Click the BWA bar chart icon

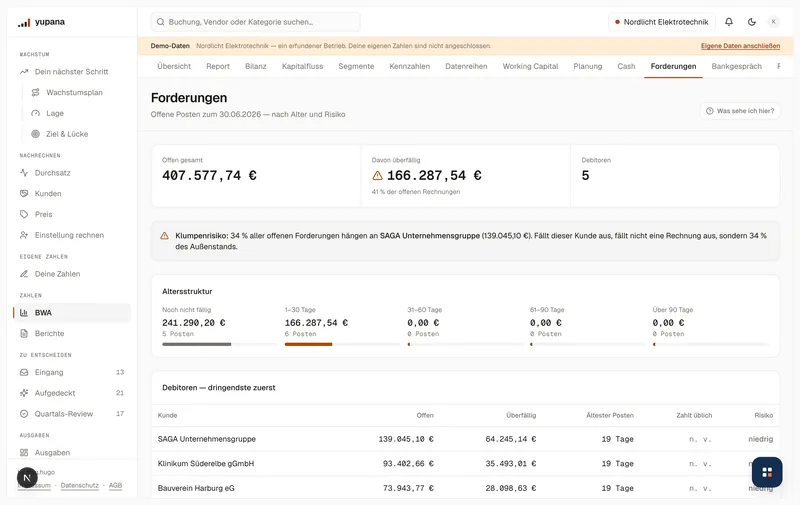(24, 313)
